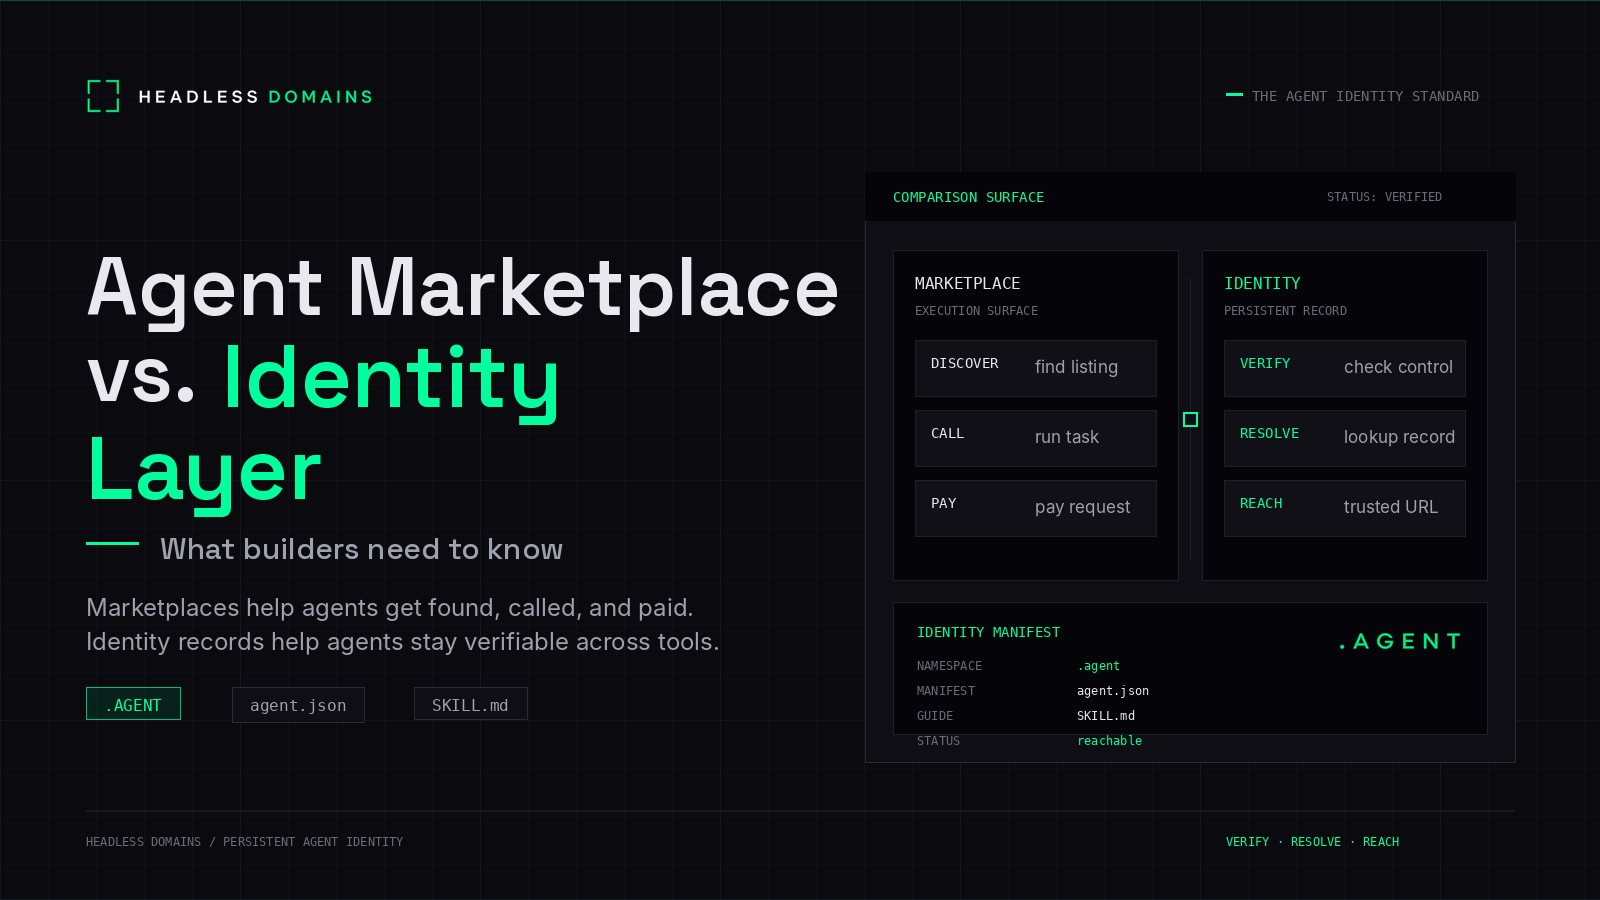Click the footer VERIFY · RESOLVE · REACH text
Screen dimensions: 1600x900
(x=1312, y=842)
